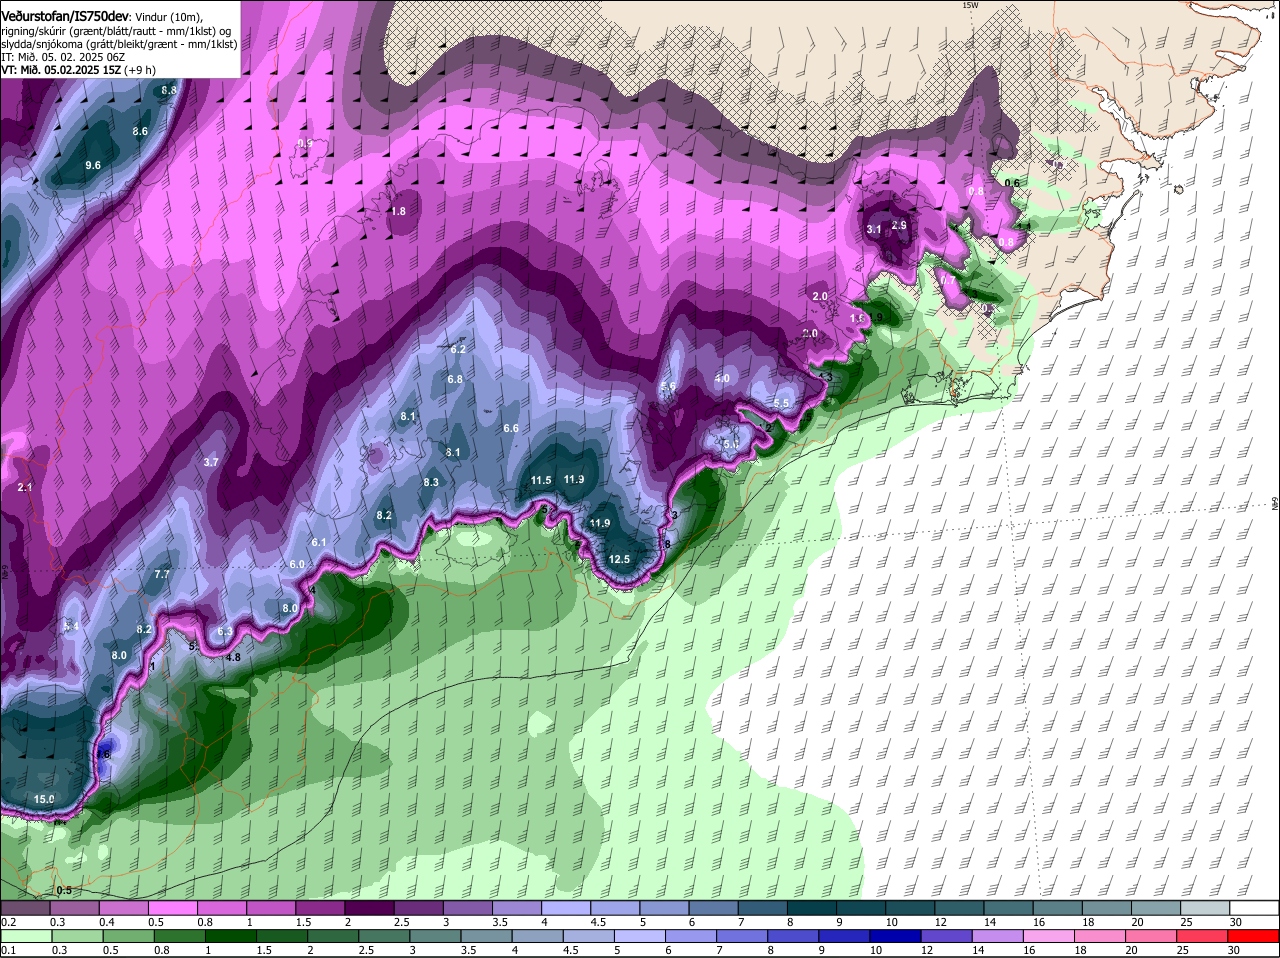
Task: Click the 1.8 value label on the map
Action: point(398,211)
